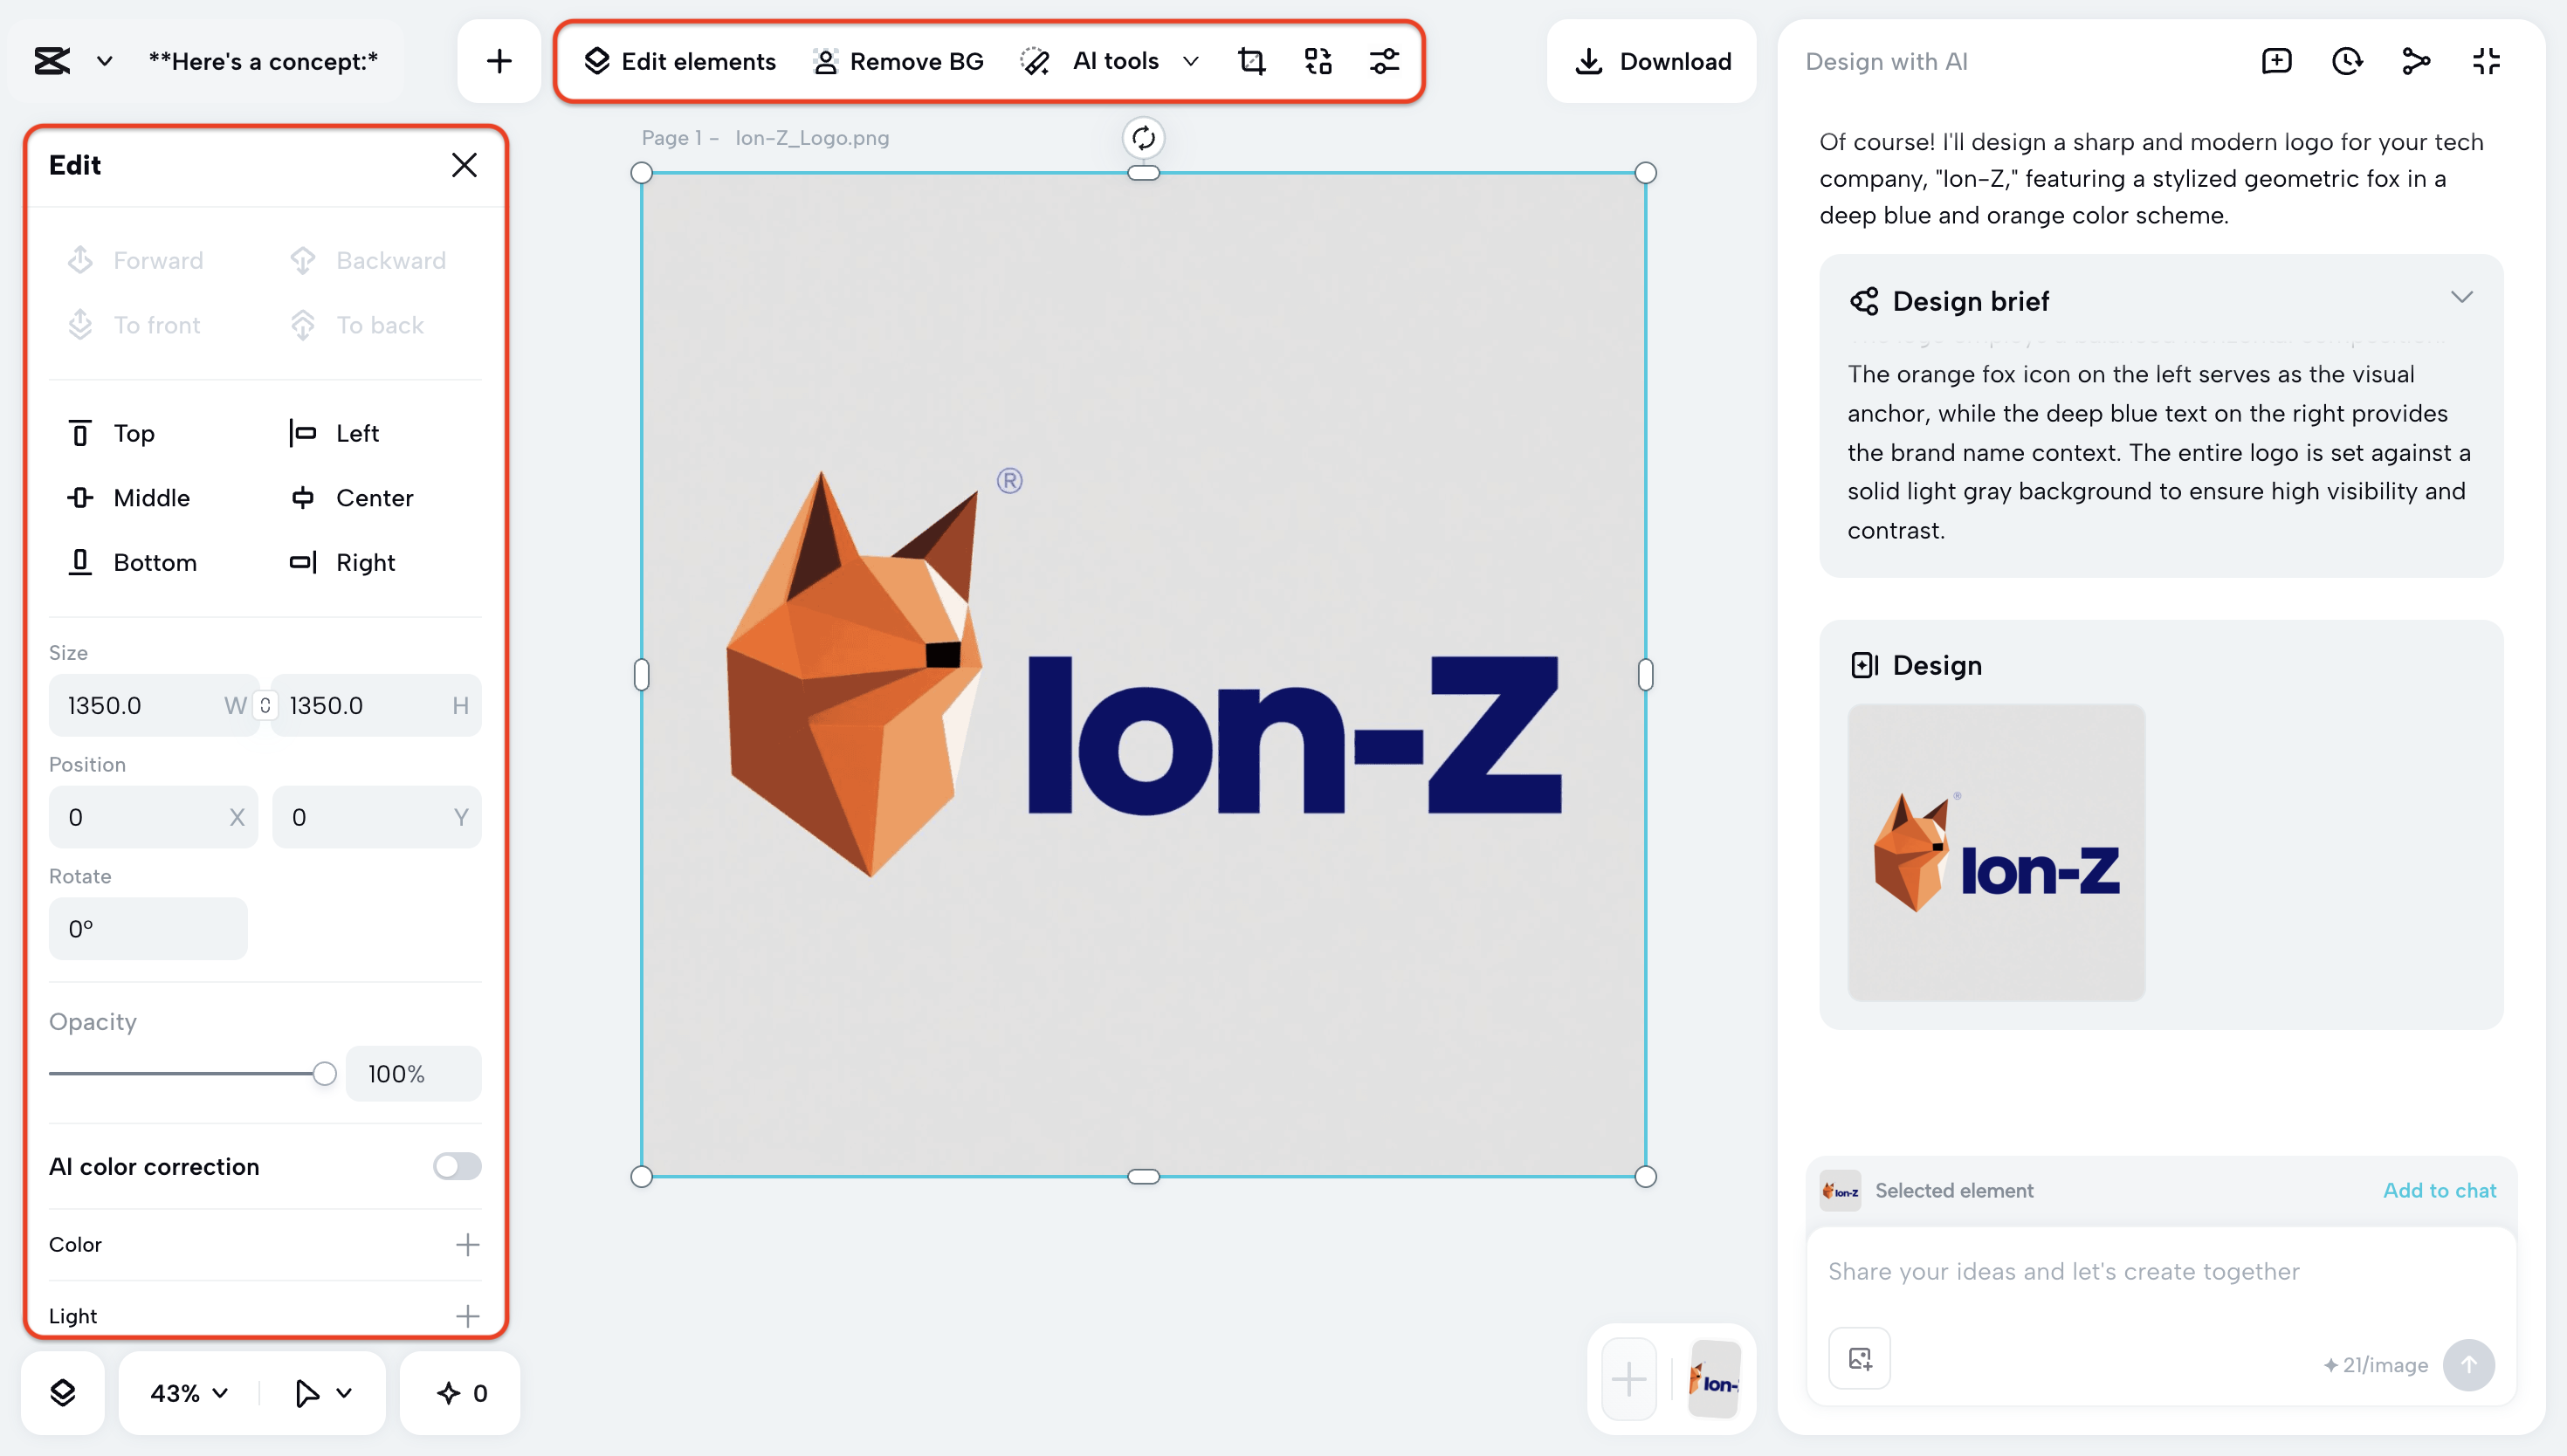Open the Edit elements panel

point(679,61)
